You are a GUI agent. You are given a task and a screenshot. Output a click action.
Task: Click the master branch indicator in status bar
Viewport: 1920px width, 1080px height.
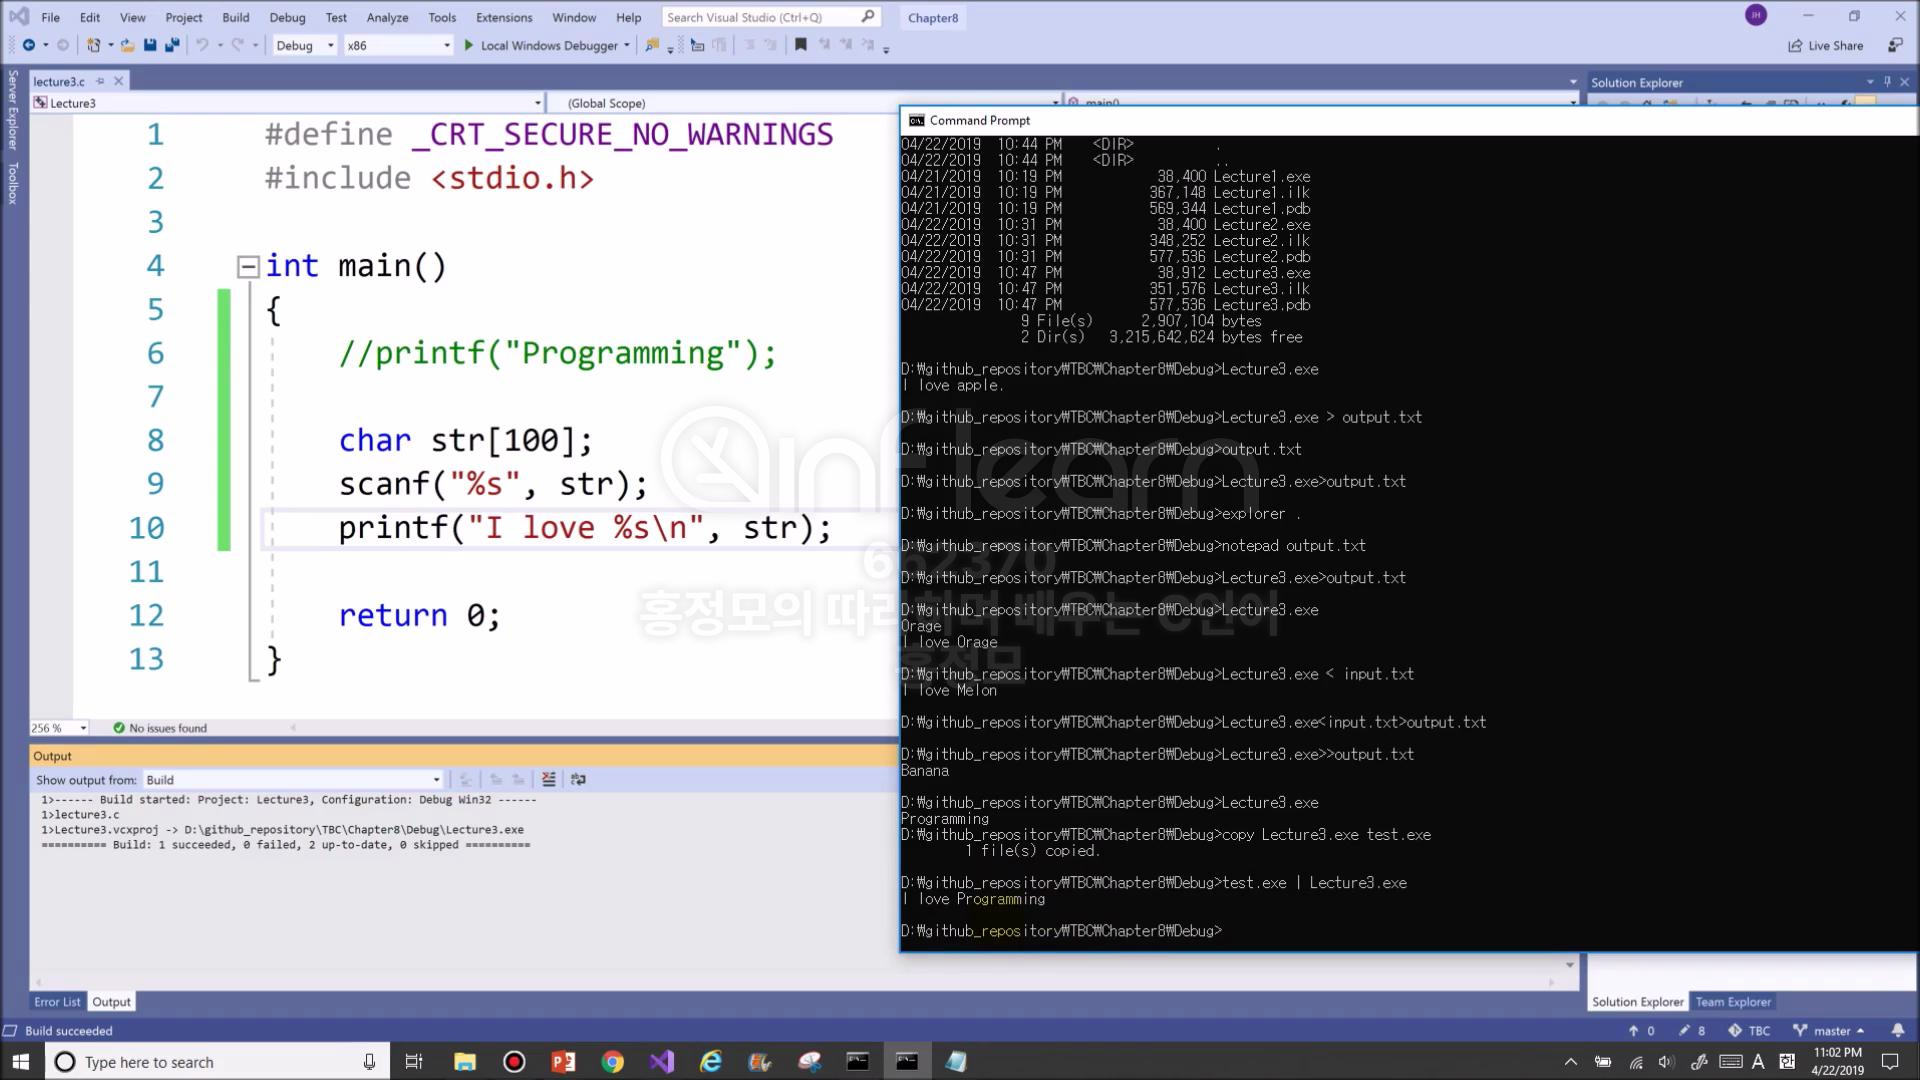(1829, 1030)
